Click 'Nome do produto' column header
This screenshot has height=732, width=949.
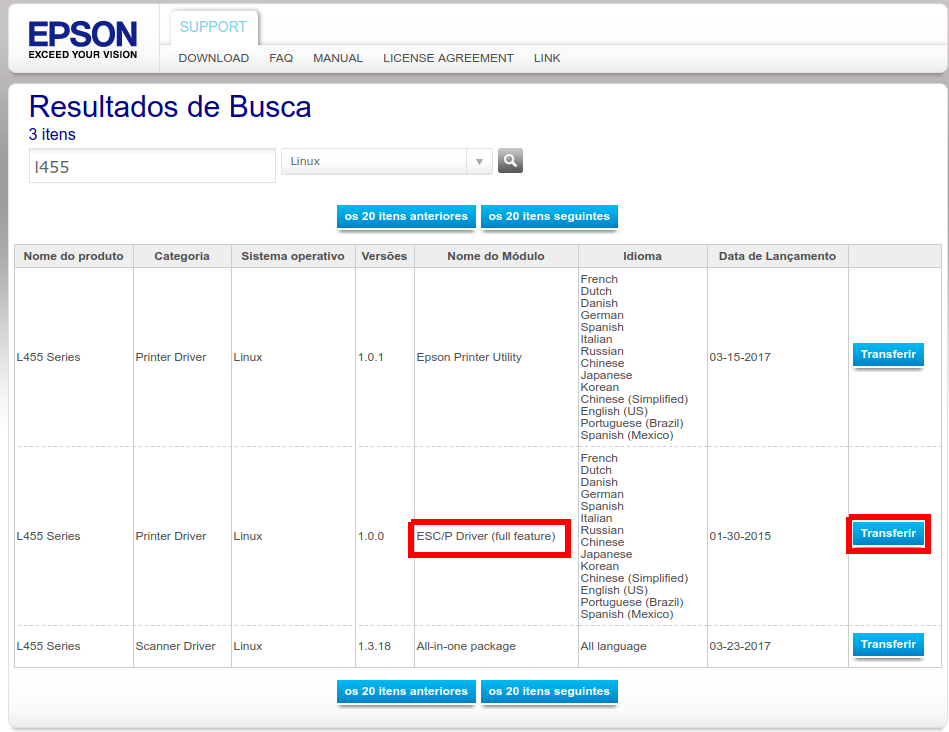[74, 256]
